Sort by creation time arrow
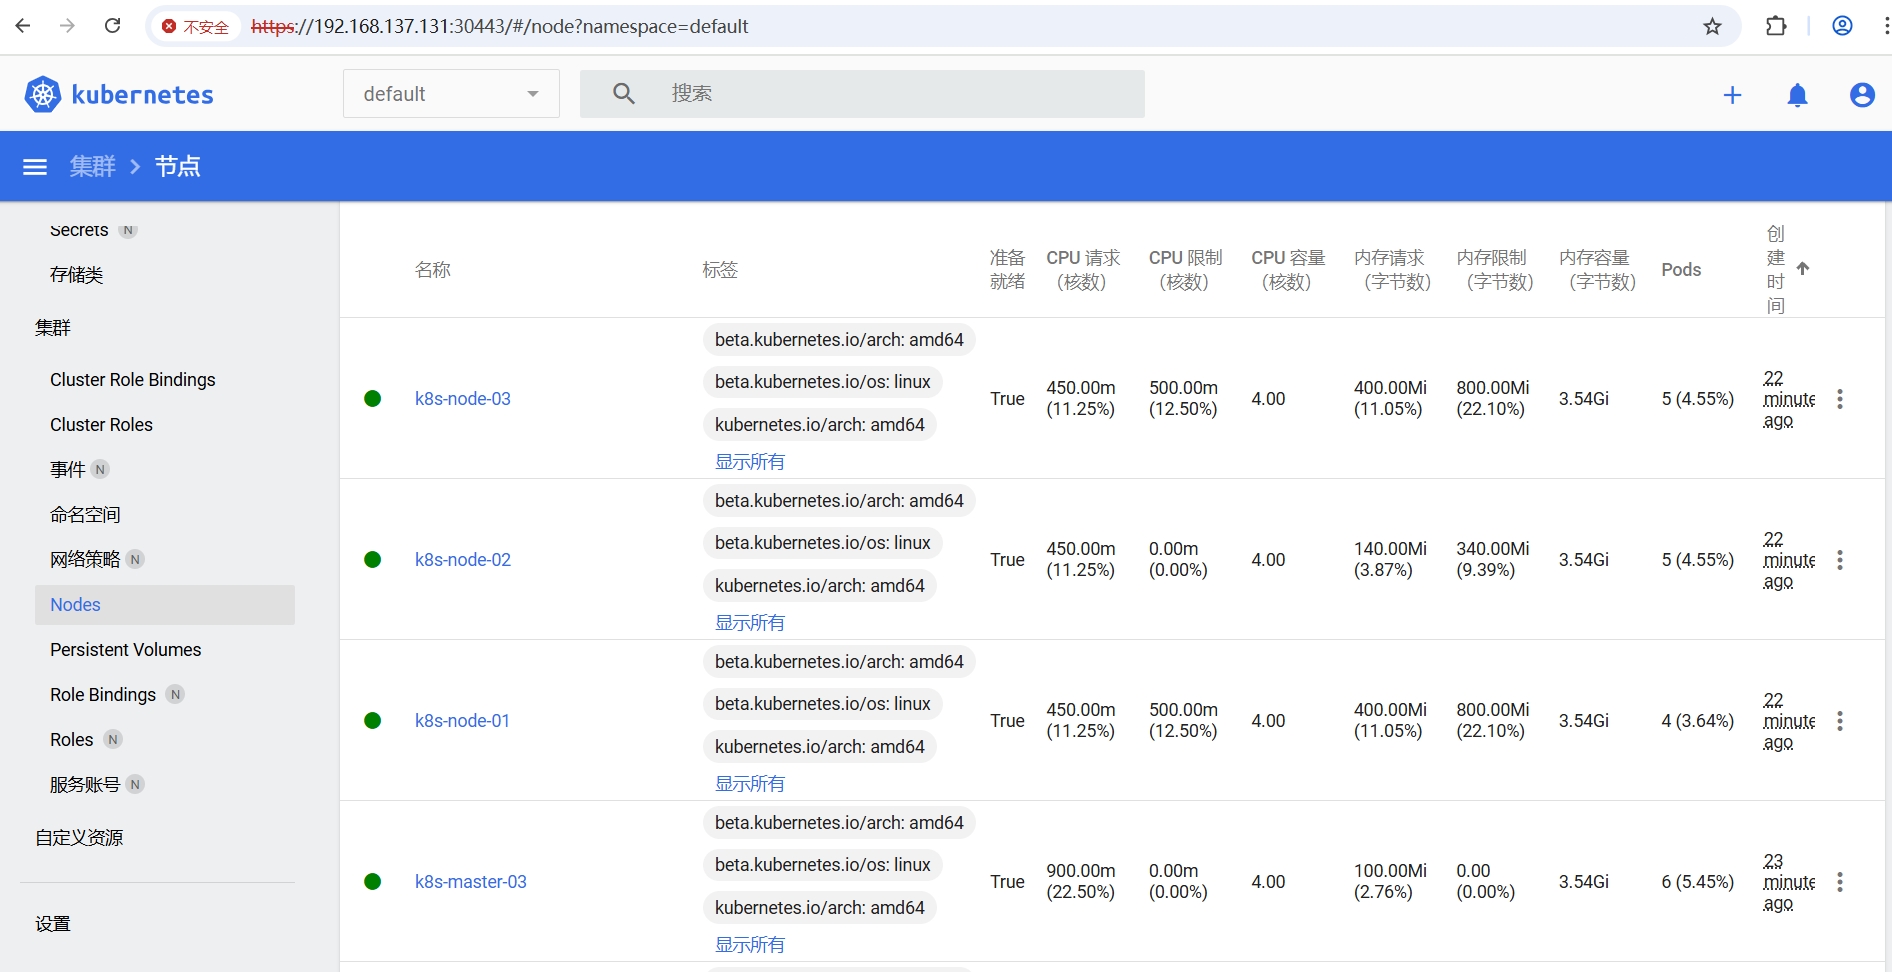The width and height of the screenshot is (1892, 972). [1802, 268]
